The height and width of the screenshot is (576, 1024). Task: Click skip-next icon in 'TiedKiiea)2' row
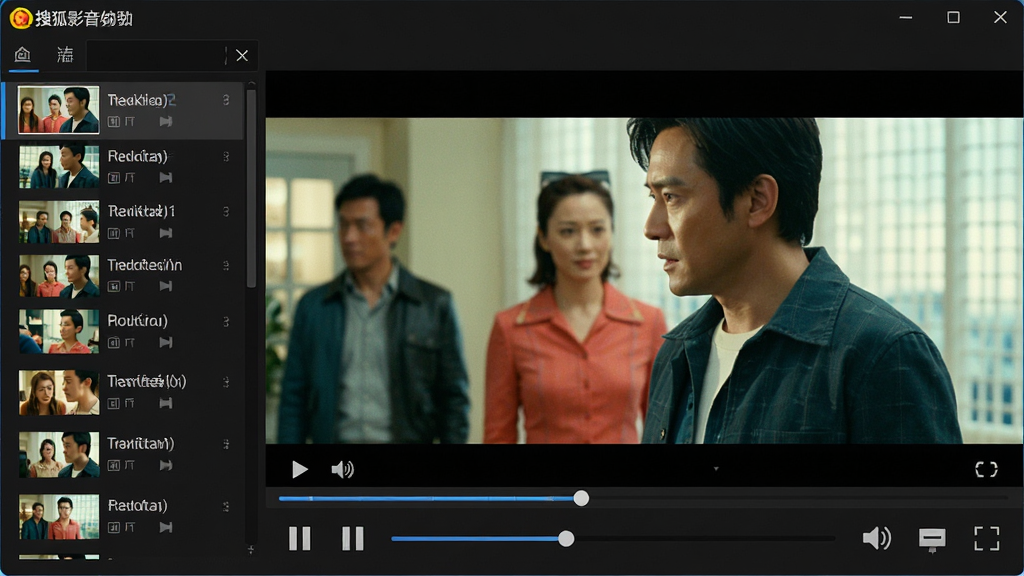point(166,121)
